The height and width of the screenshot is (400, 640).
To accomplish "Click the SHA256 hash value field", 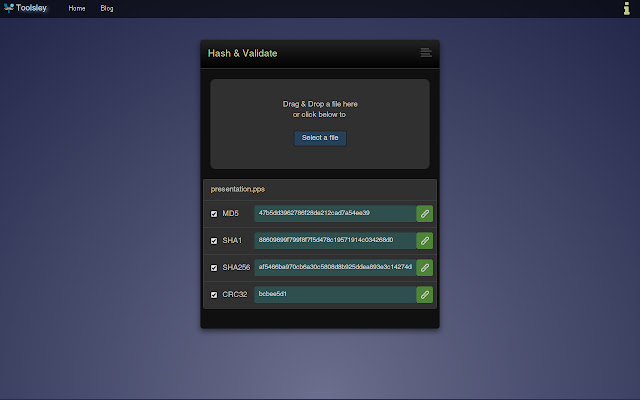I will pos(335,268).
